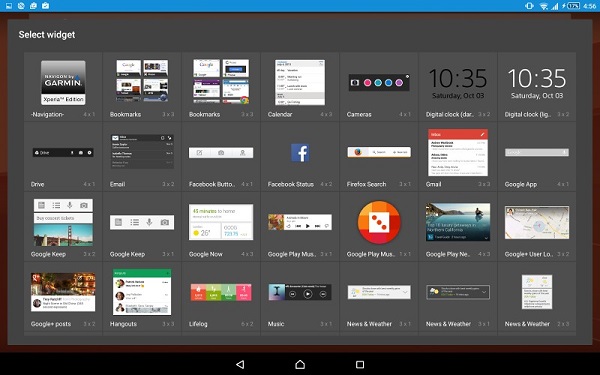
Task: Pick the Google+ posts widget
Action: pyautogui.click(x=63, y=292)
